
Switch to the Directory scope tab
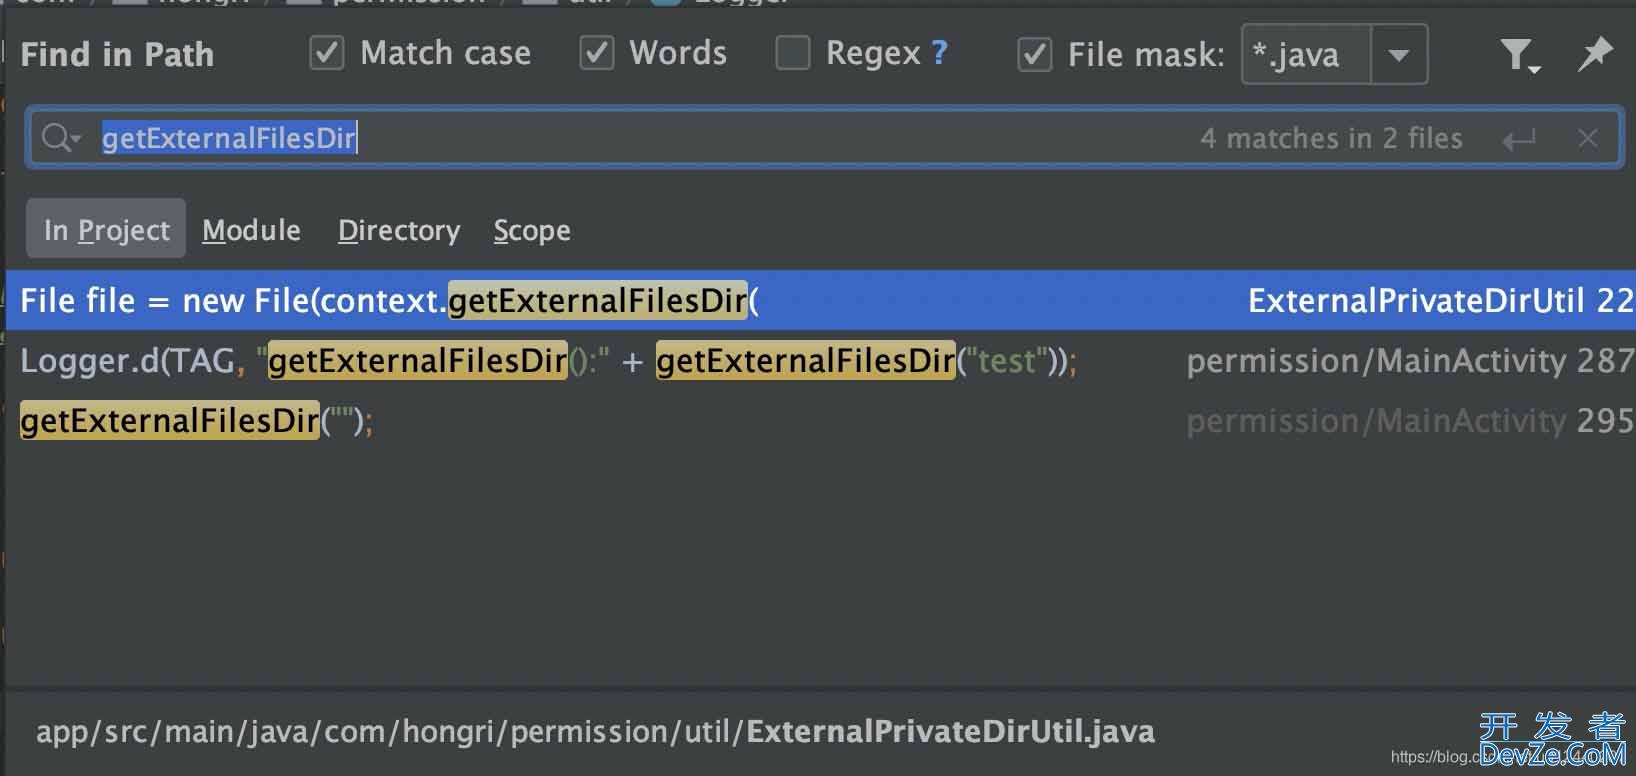pos(399,230)
